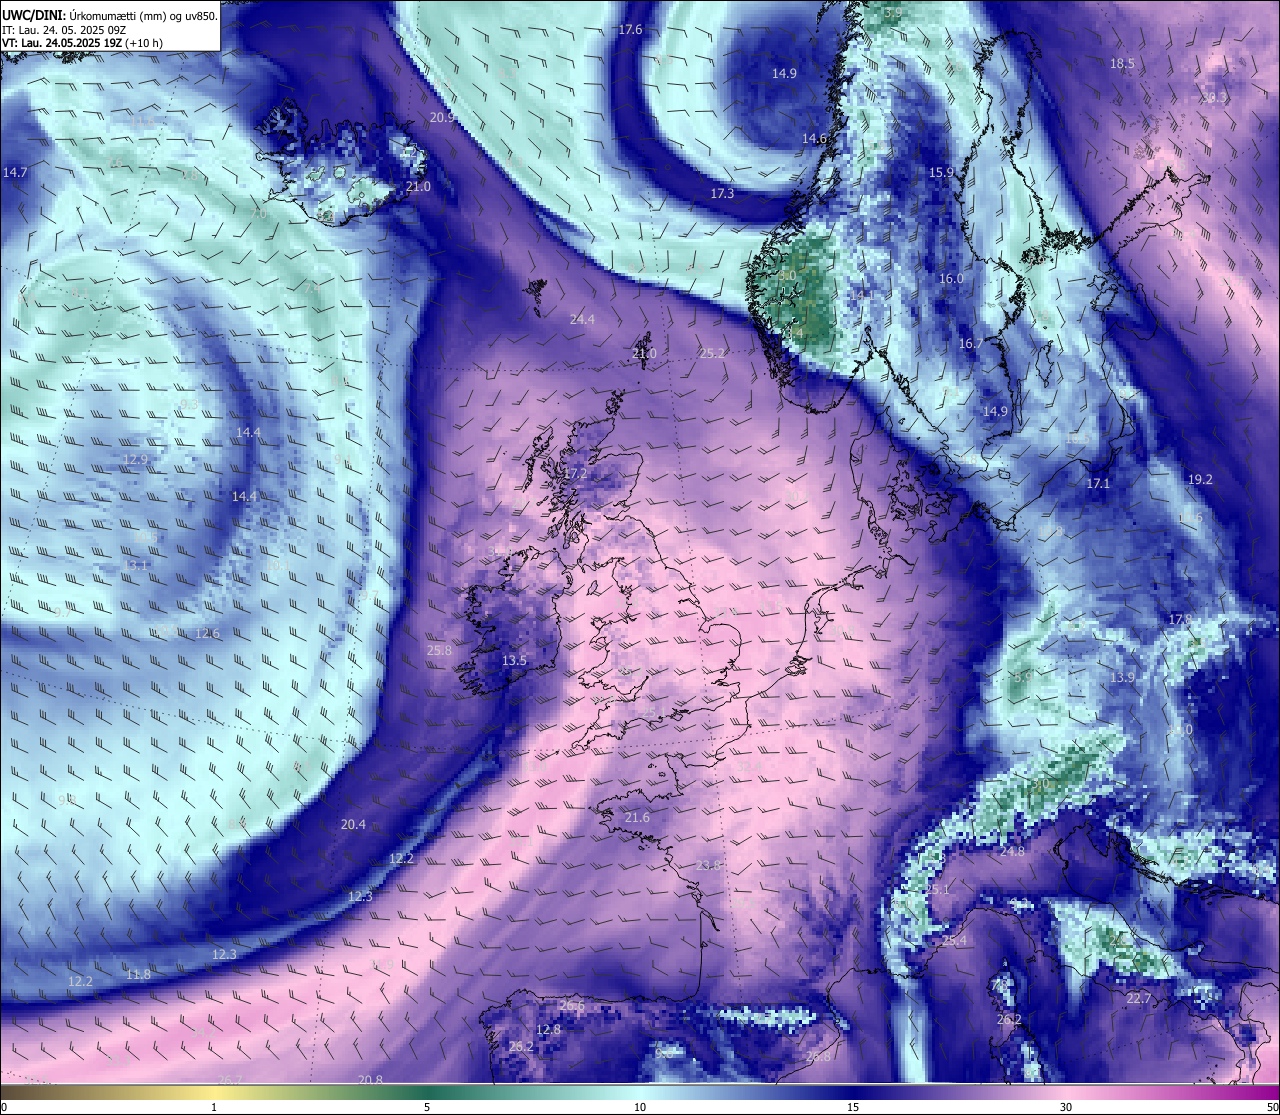Click the 16.0 value label
The width and height of the screenshot is (1280, 1115).
tap(950, 279)
